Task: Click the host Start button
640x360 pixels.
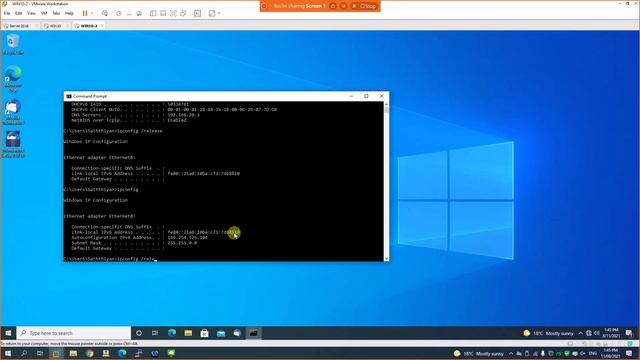Action: 8,353
